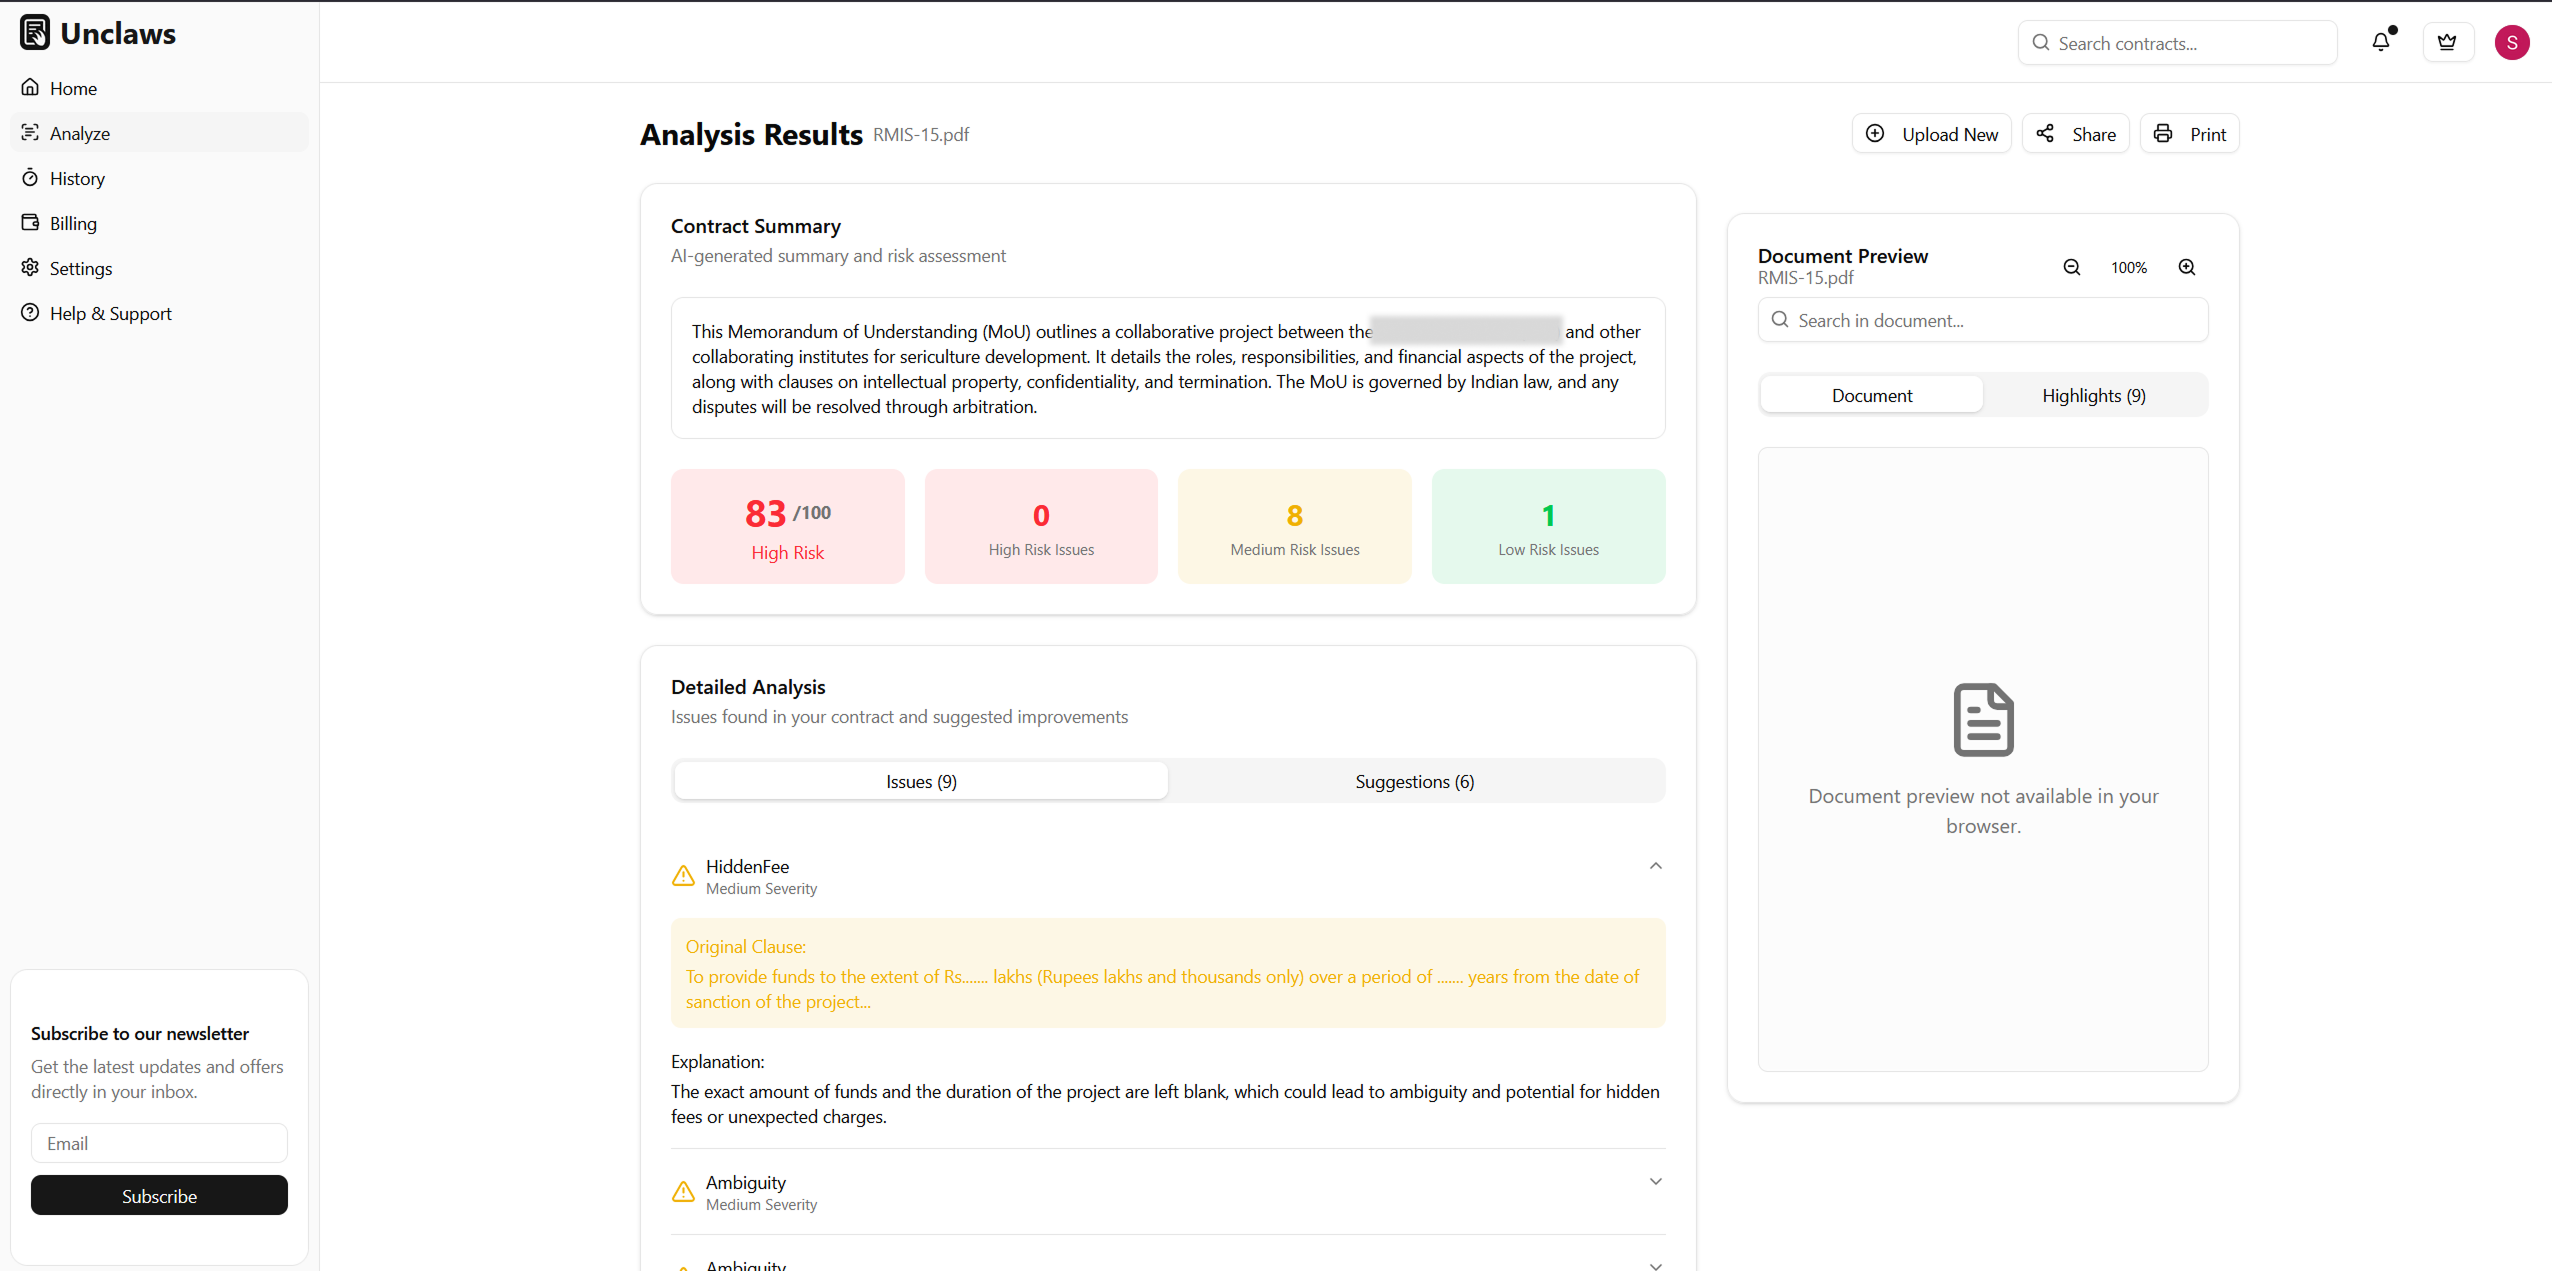Viewport: 2552px width, 1271px height.
Task: Open Help & Support page
Action: (159, 313)
